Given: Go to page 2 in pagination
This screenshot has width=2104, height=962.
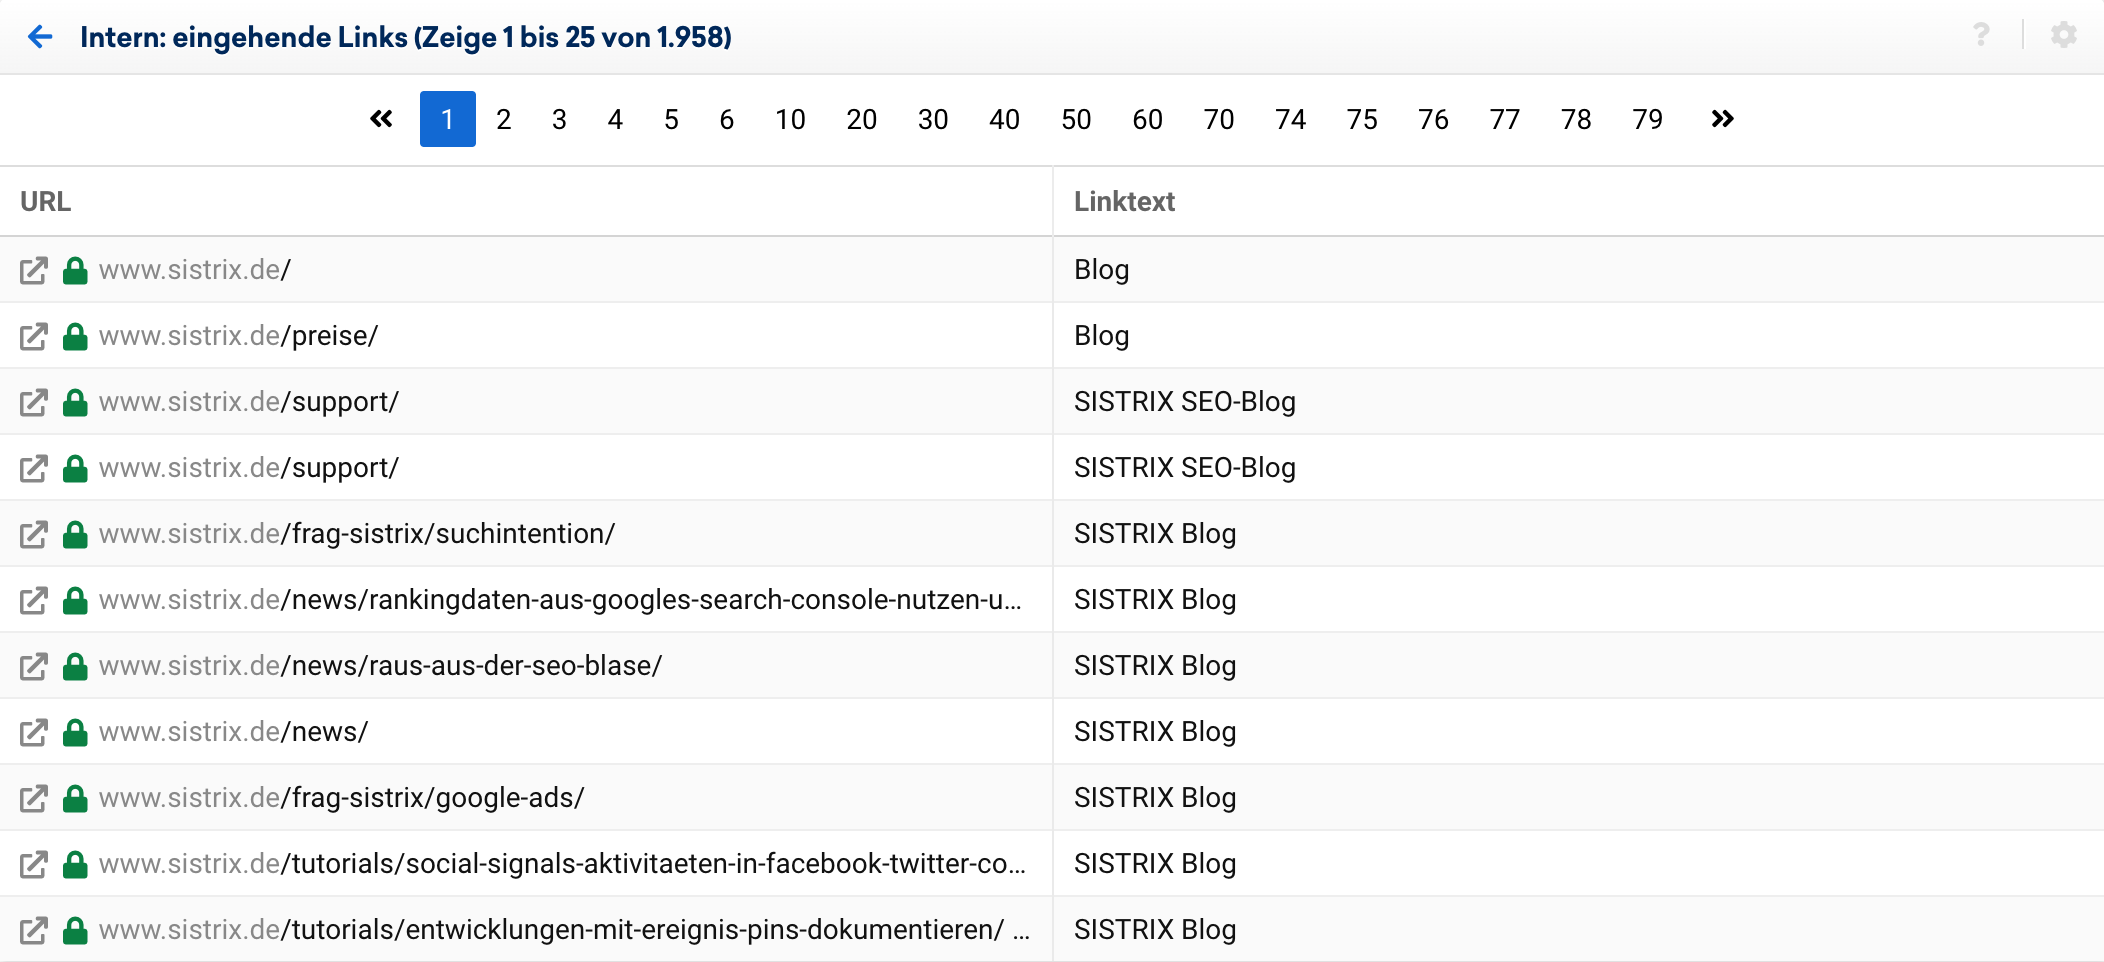Looking at the screenshot, I should [x=503, y=120].
